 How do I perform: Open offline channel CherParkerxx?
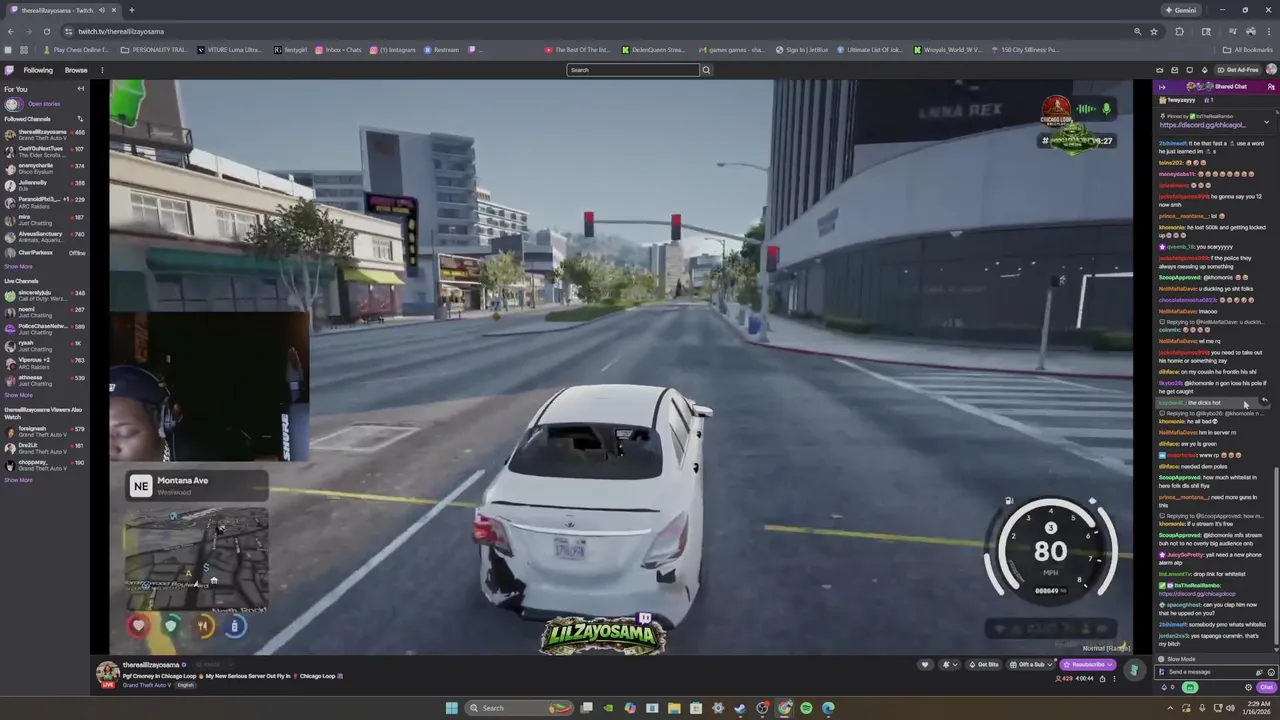coord(44,253)
